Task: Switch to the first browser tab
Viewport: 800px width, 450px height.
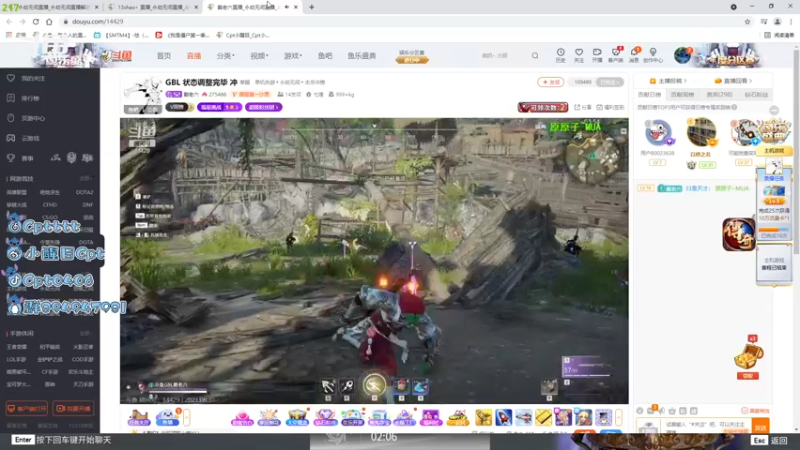Action: click(x=50, y=7)
